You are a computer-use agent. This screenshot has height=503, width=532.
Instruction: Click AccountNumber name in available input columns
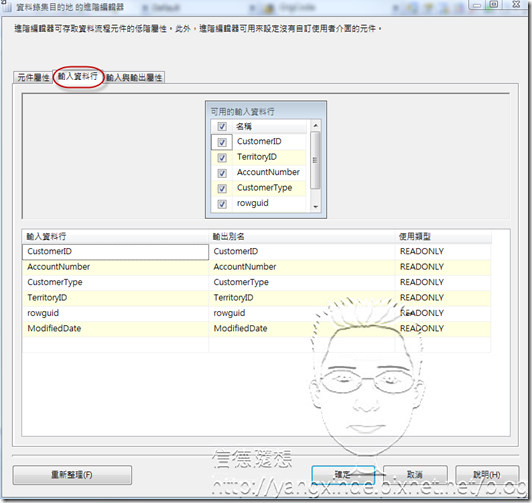(x=268, y=172)
